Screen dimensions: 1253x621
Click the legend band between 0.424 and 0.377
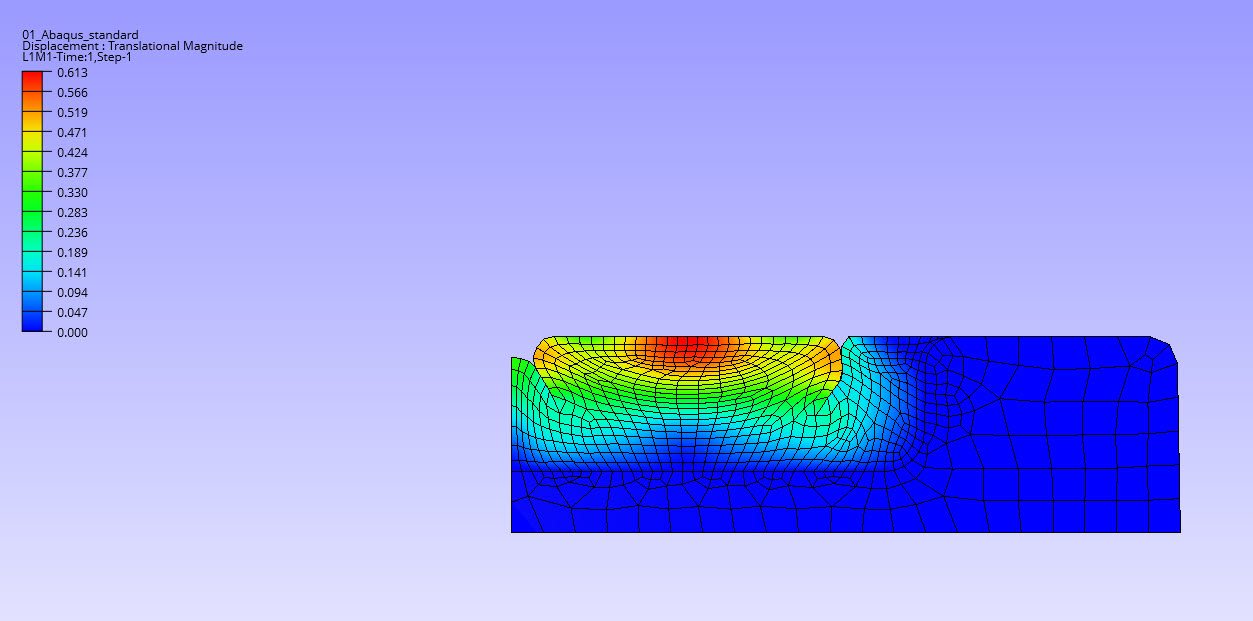[33, 162]
